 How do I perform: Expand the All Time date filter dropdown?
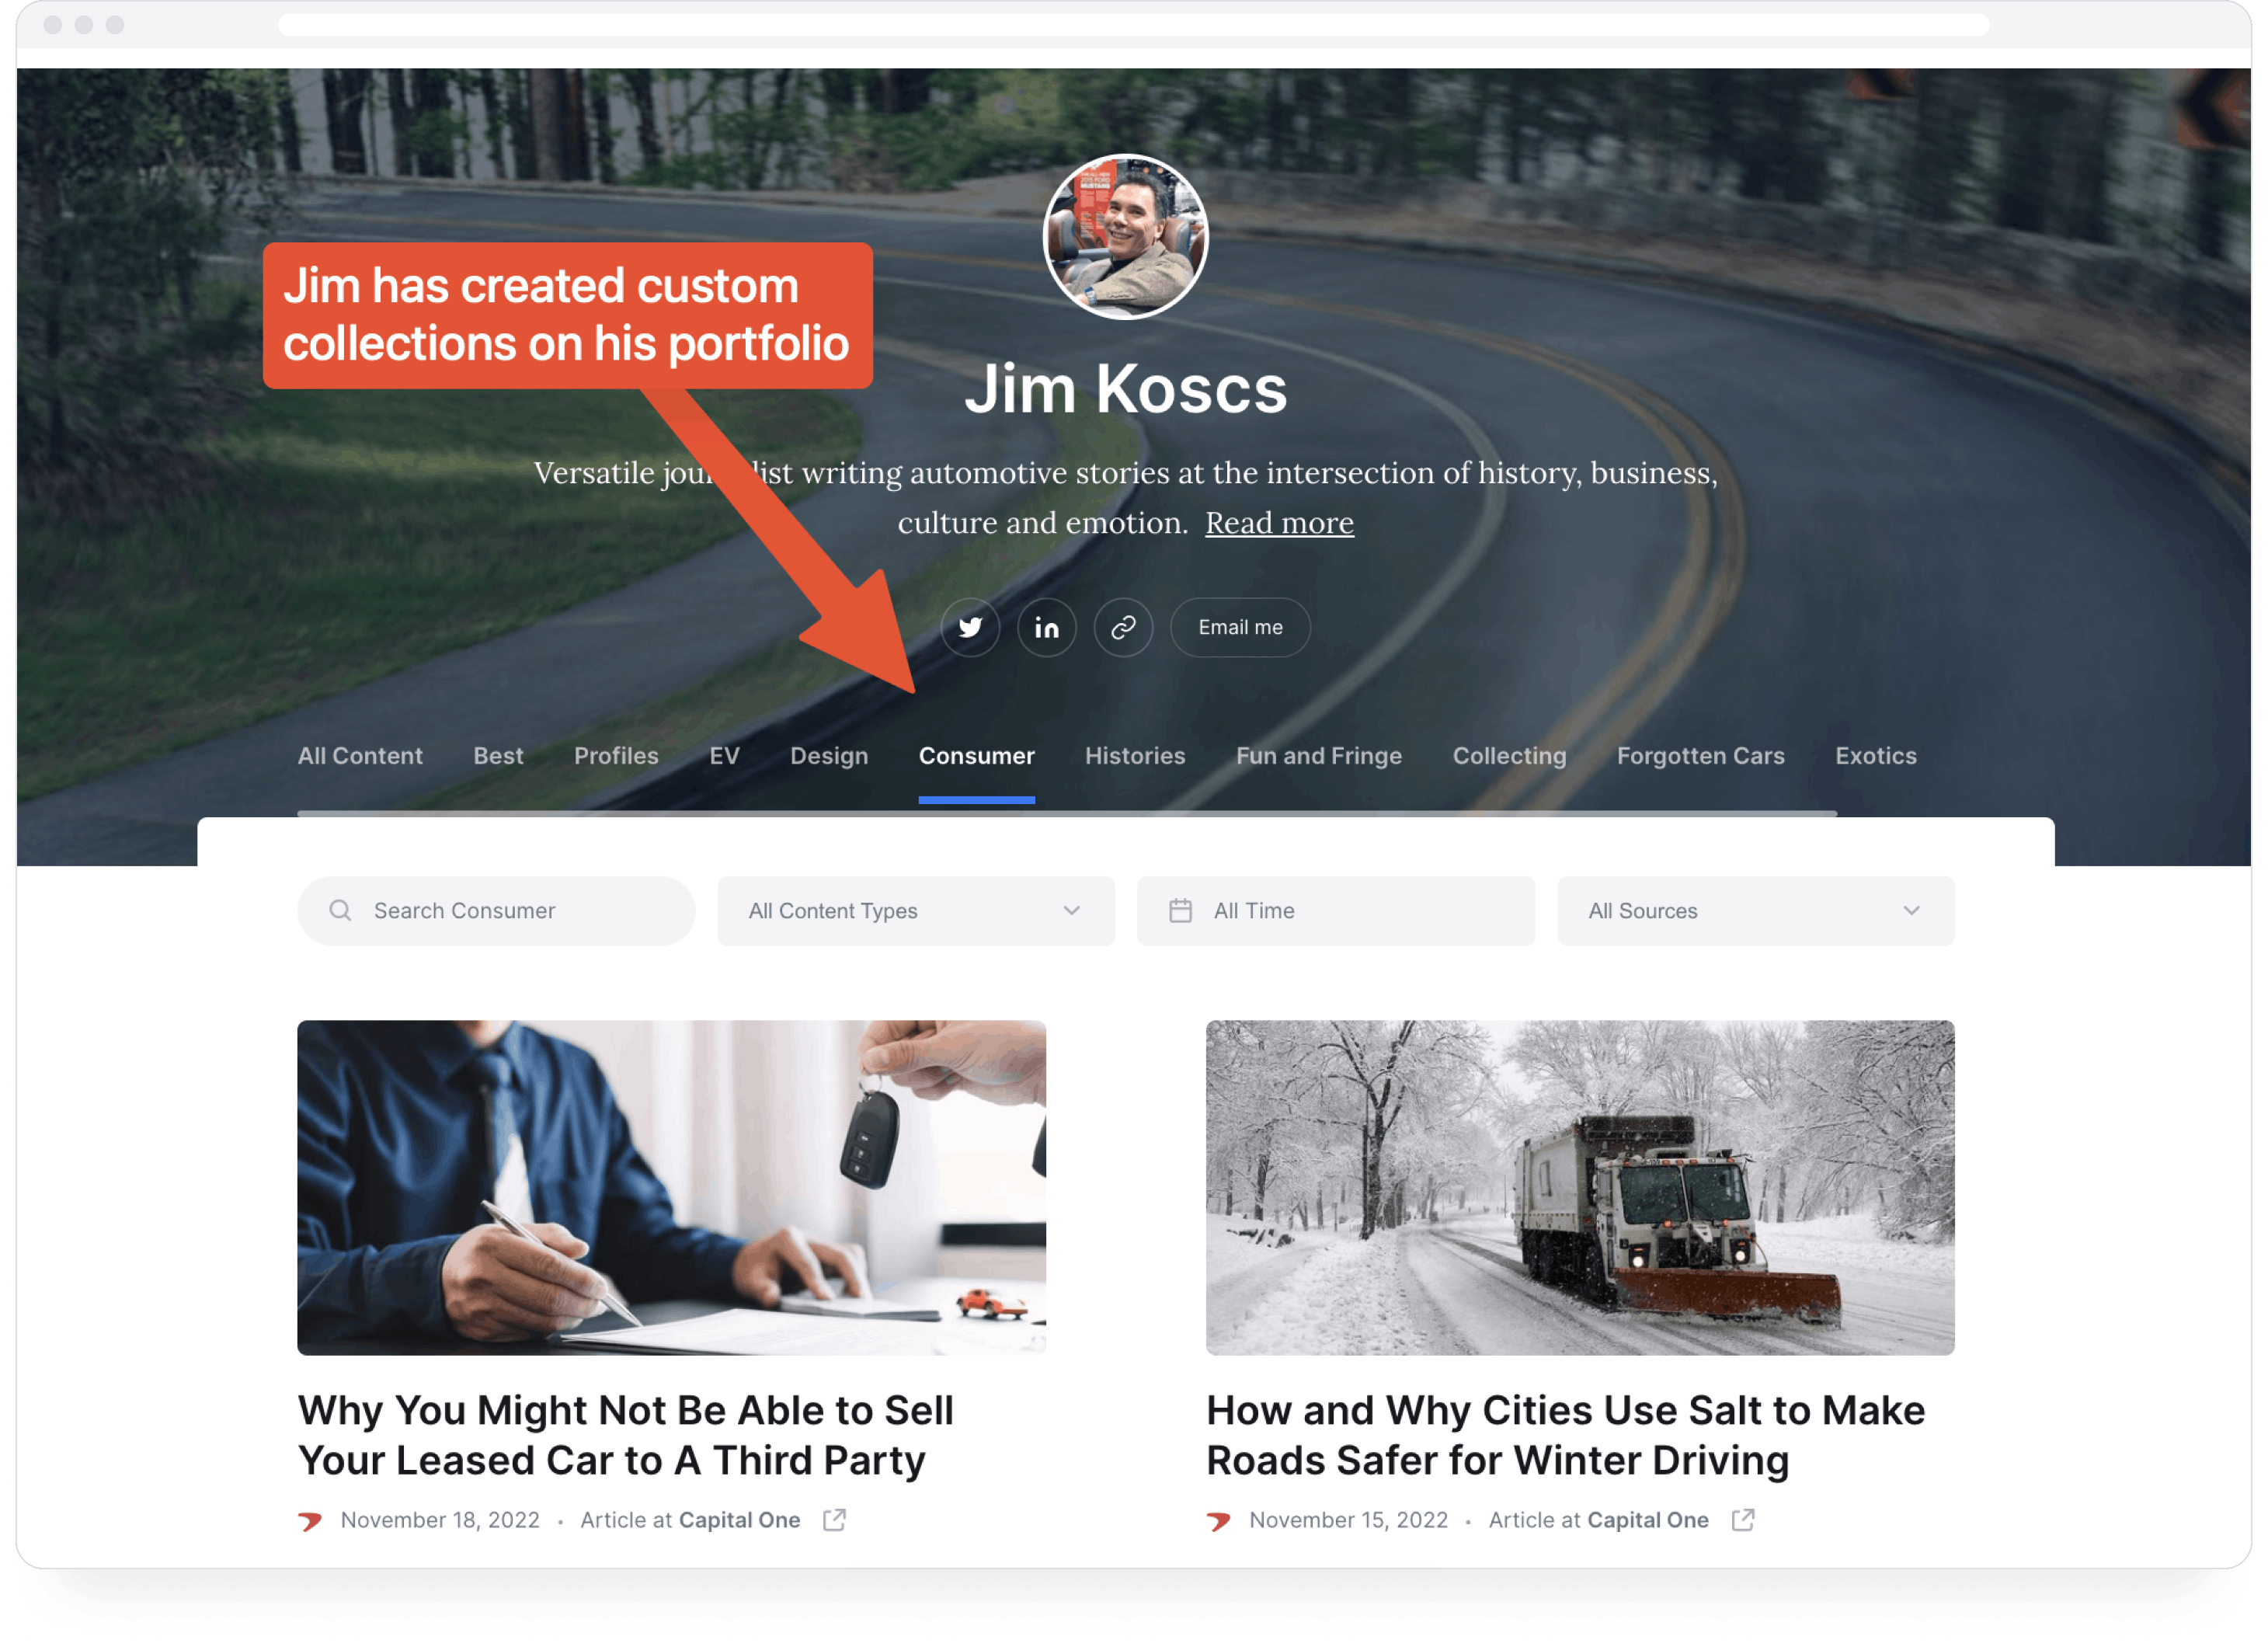pyautogui.click(x=1334, y=911)
